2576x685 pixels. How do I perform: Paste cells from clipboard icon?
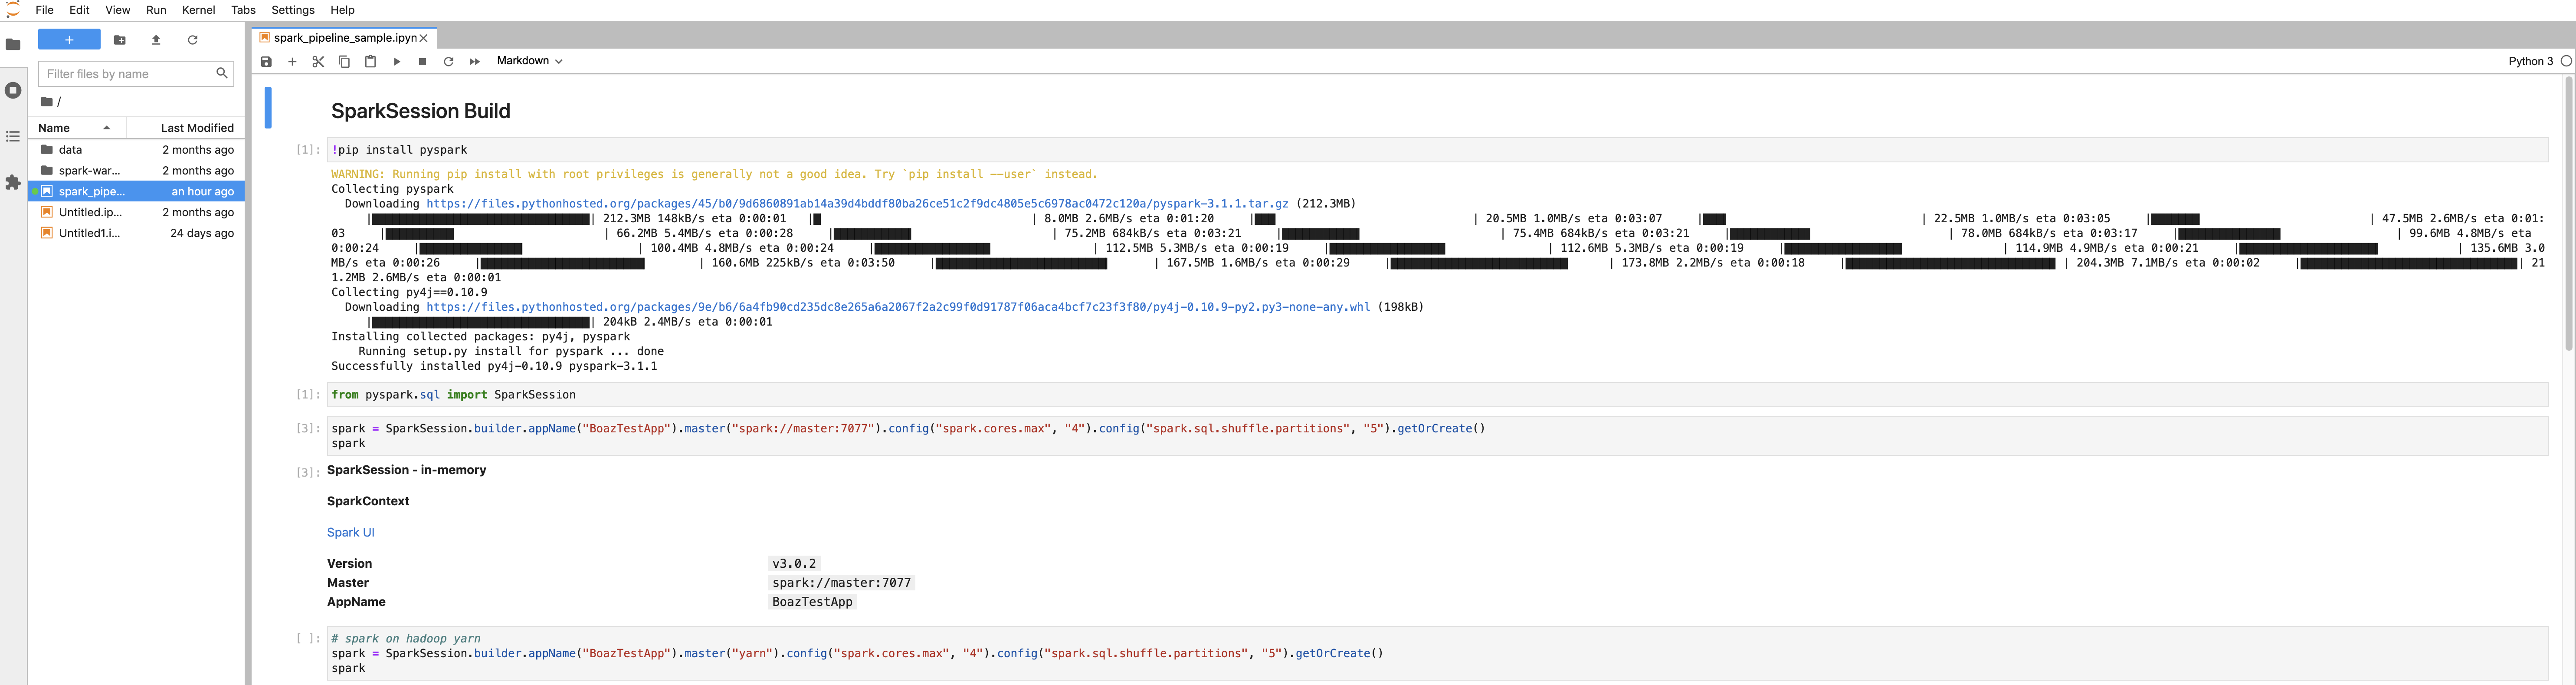pyautogui.click(x=370, y=62)
